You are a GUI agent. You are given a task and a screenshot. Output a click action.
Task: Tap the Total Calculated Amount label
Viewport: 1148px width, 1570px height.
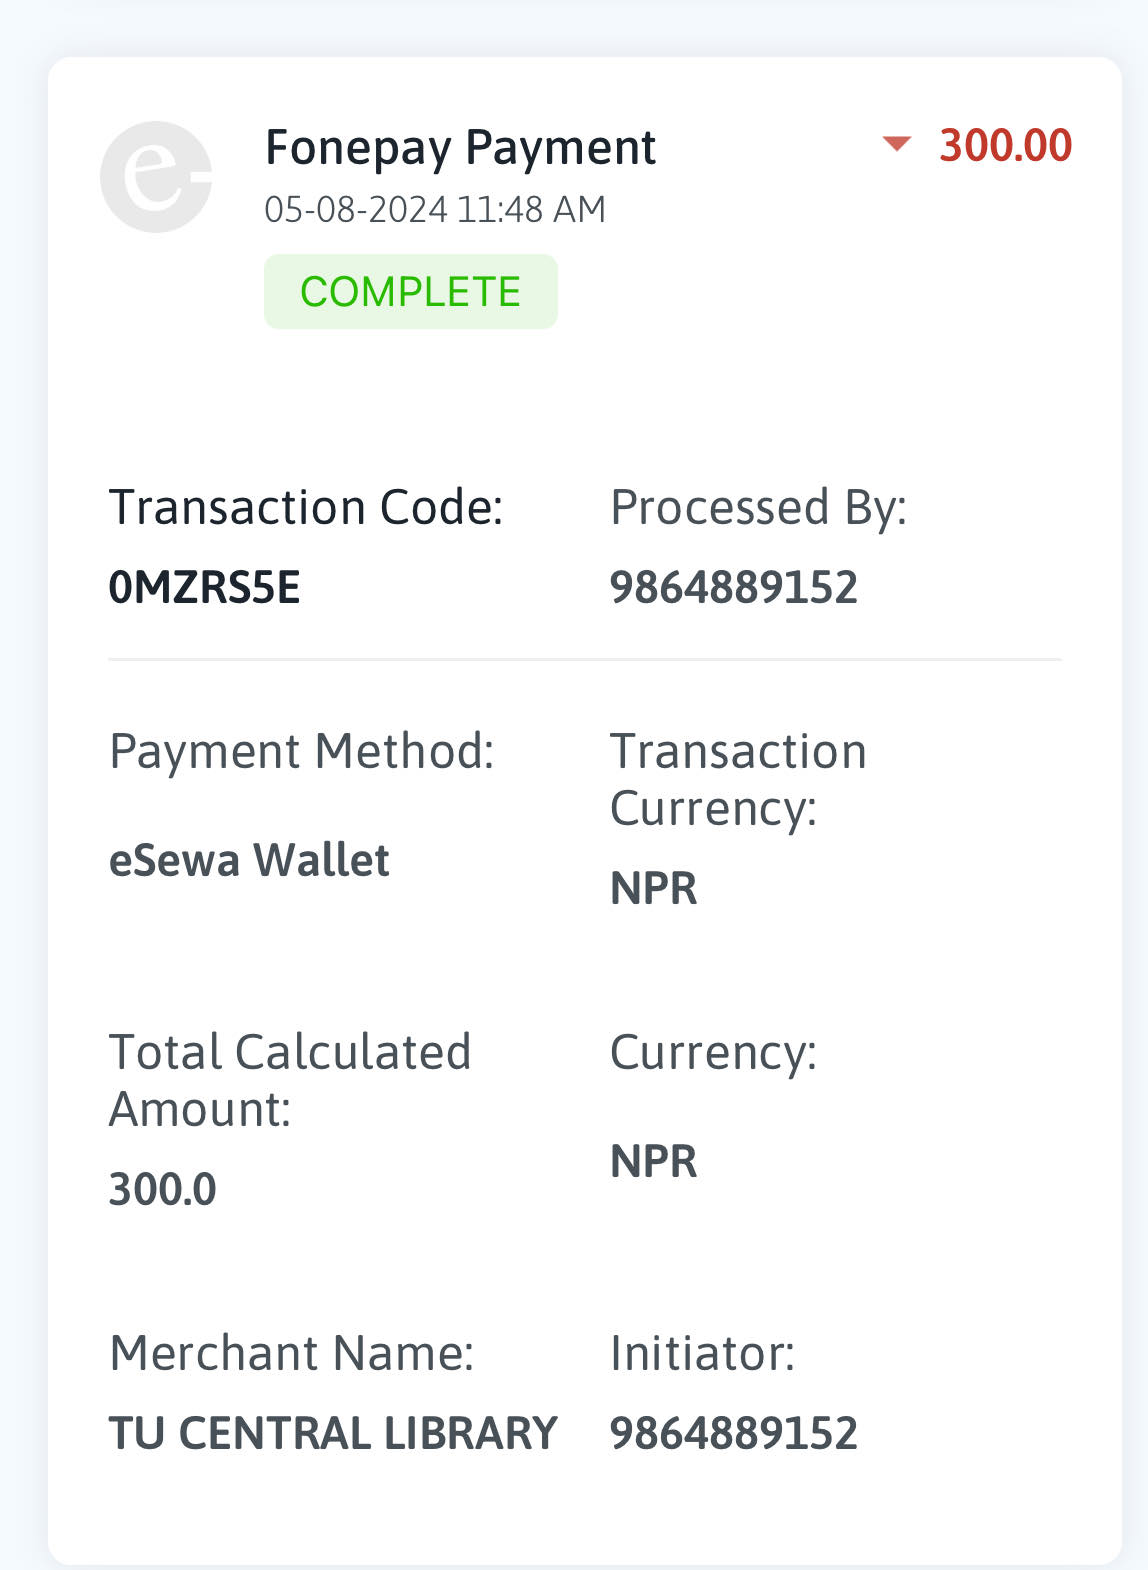(x=290, y=1080)
